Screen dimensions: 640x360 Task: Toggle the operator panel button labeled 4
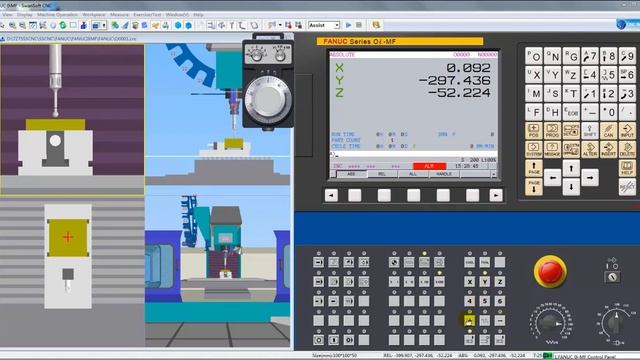pos(469,301)
